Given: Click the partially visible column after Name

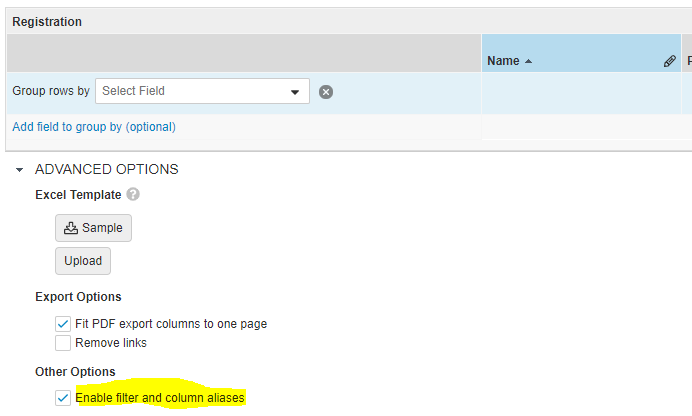Looking at the screenshot, I should tap(688, 61).
